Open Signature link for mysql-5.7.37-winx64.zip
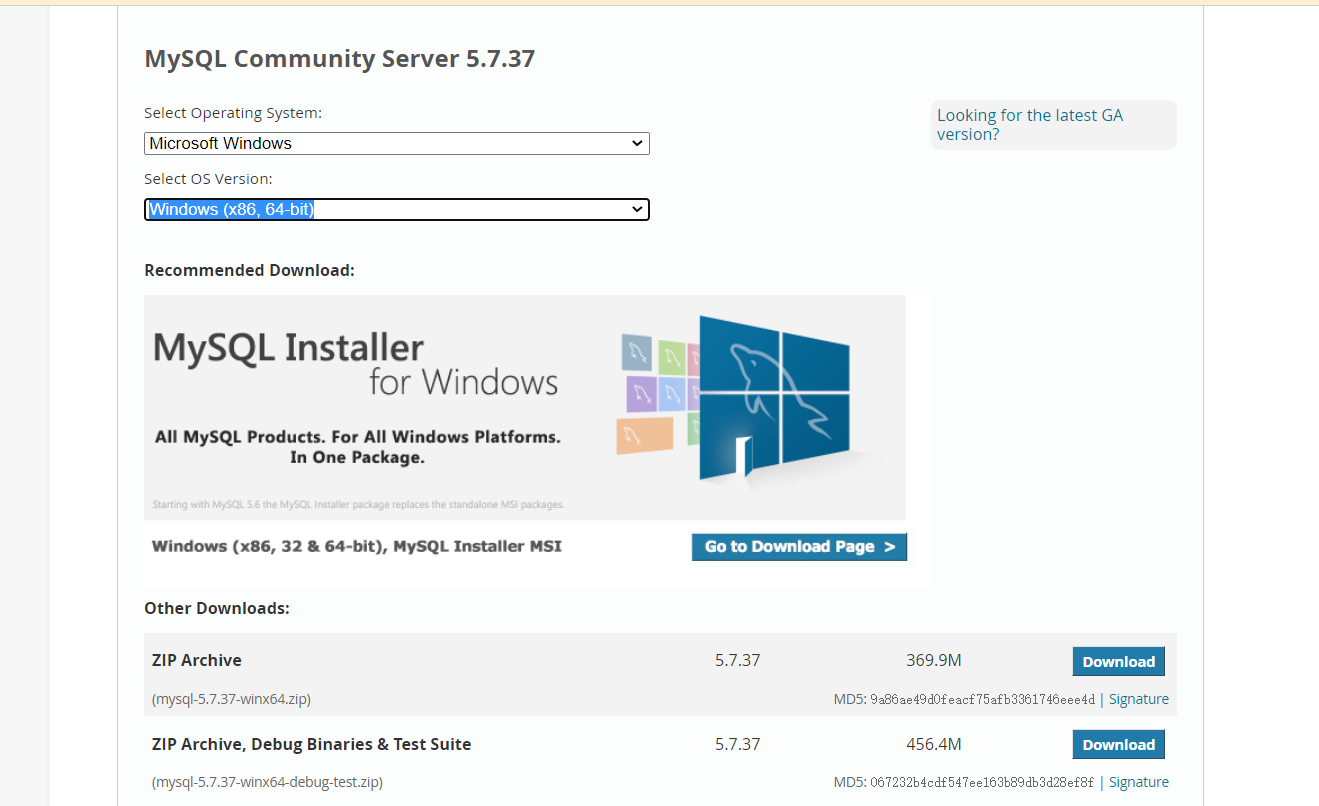Screen dimensions: 1319x806 coord(1138,700)
